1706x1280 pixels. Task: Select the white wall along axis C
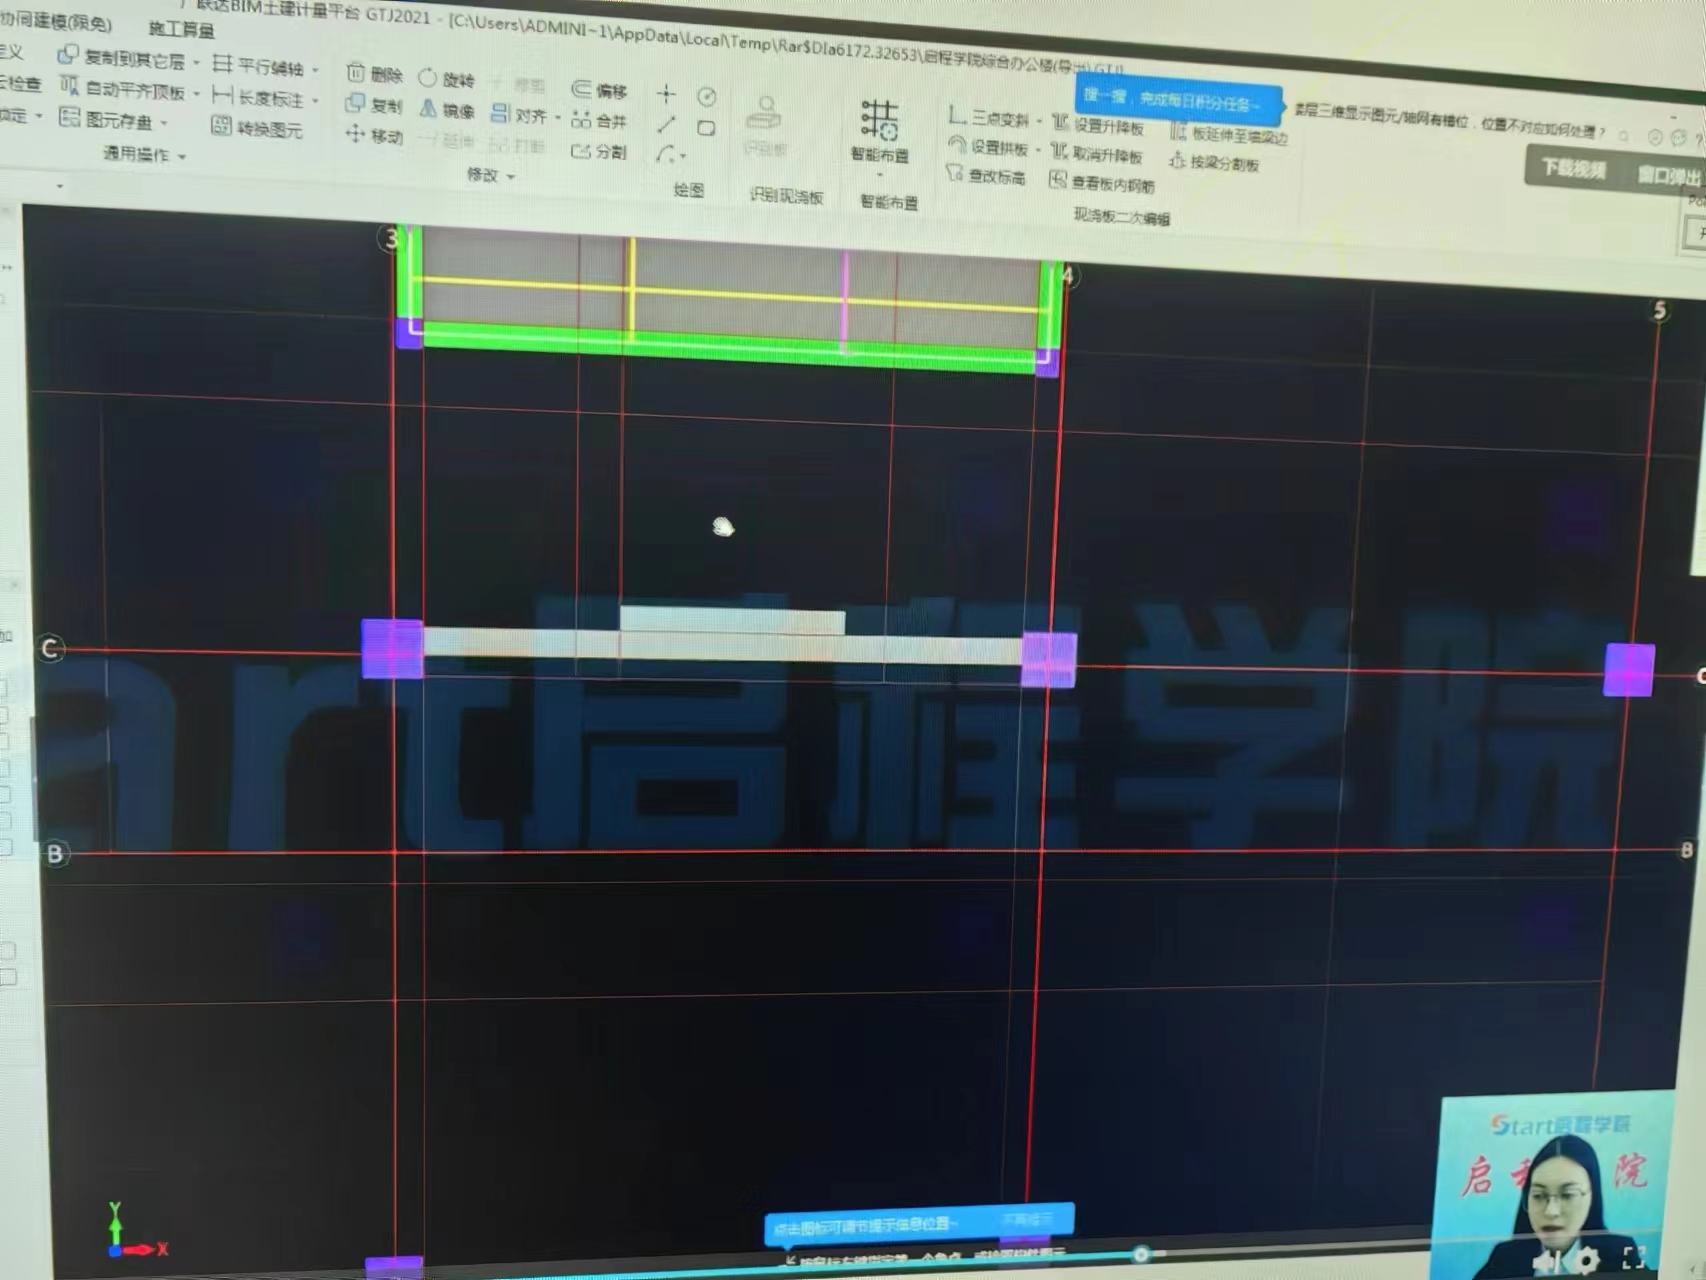[x=722, y=646]
